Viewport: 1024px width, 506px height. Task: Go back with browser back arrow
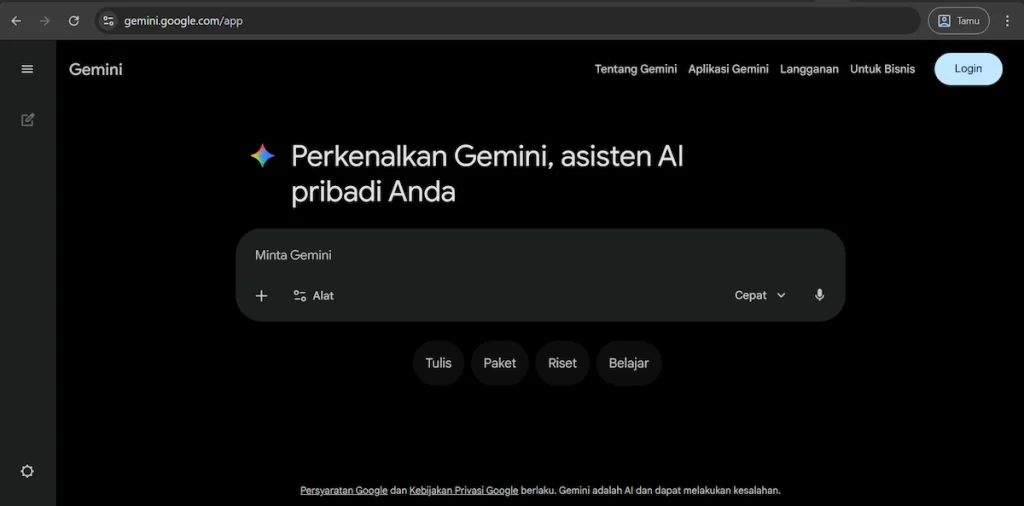[x=16, y=21]
